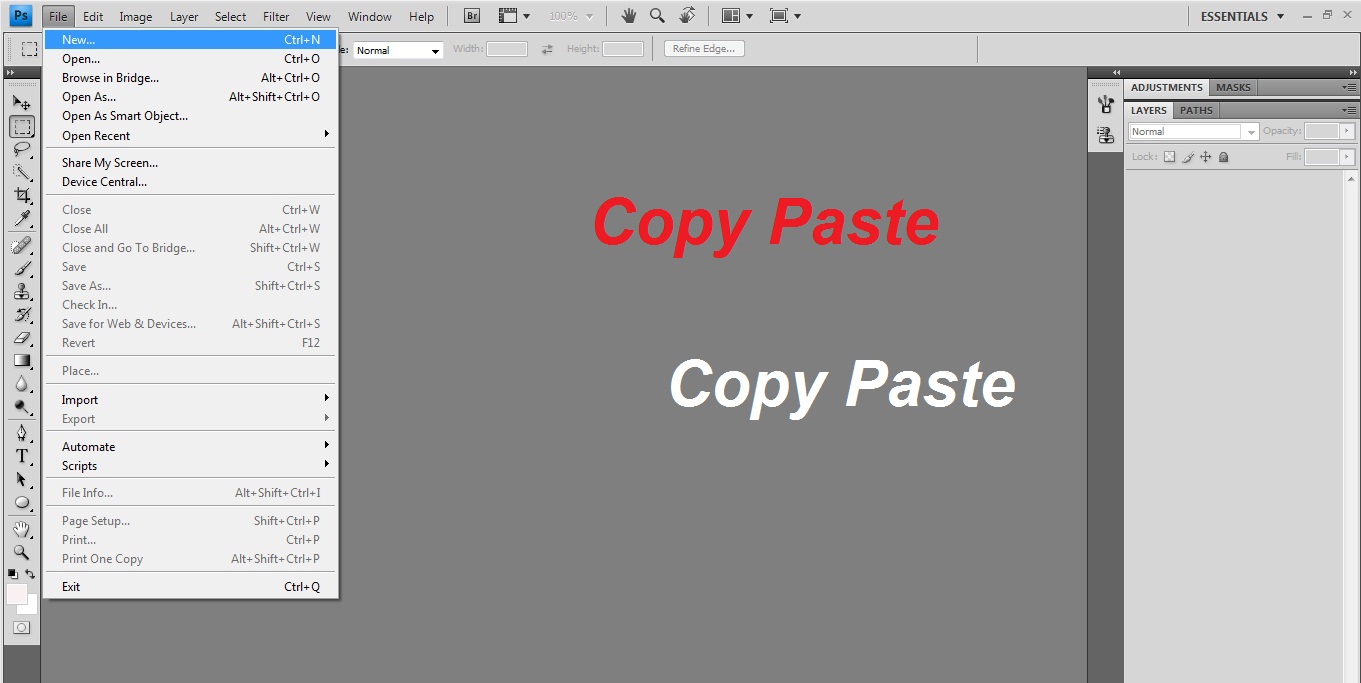
Task: Select the Hand tool in toolbox
Action: click(21, 529)
